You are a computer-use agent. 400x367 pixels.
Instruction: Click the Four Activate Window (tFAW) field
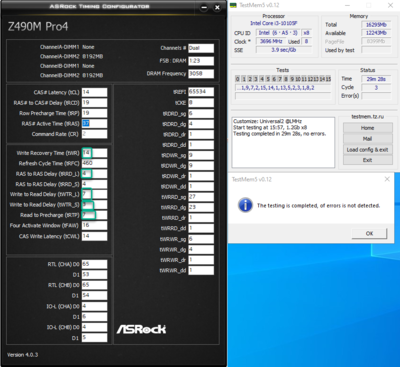coord(94,225)
